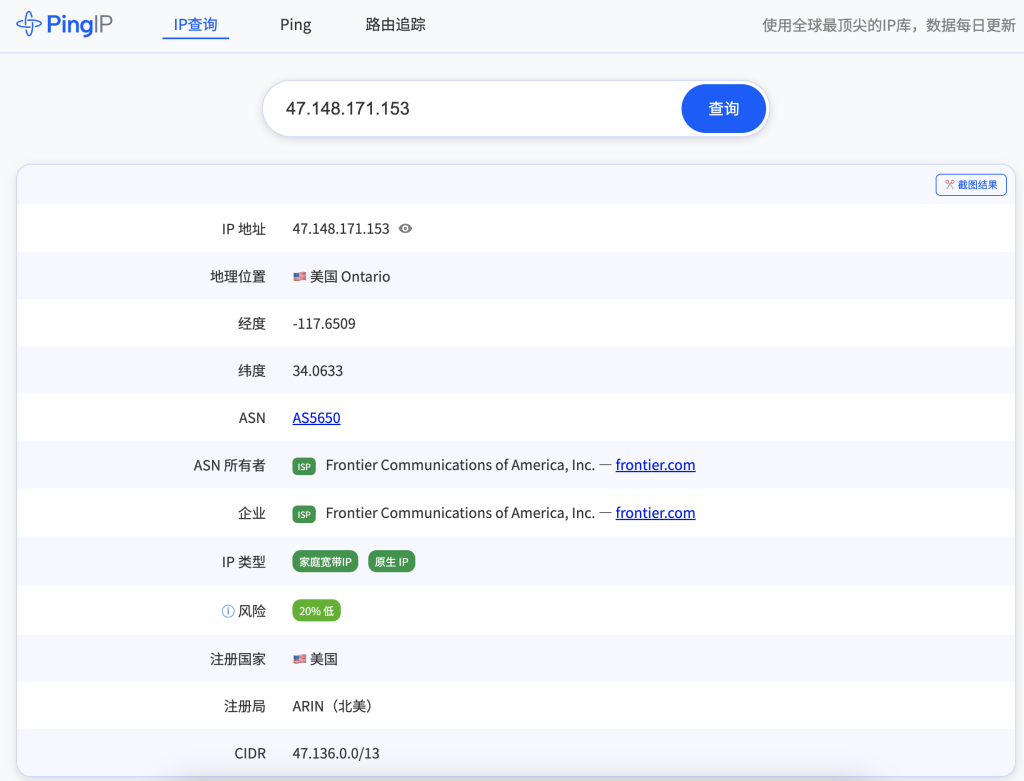
Task: Click the PingIP logo
Action: coord(64,24)
